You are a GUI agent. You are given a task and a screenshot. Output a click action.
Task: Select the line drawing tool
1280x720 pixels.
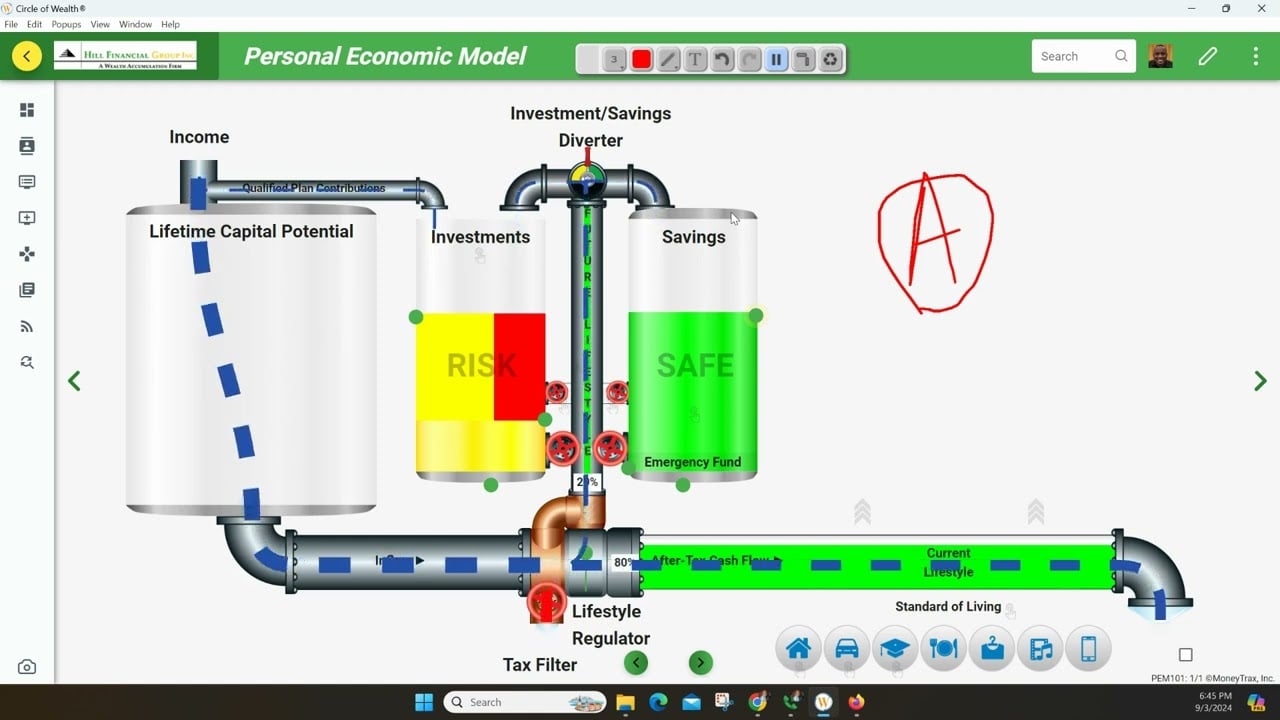click(x=668, y=59)
